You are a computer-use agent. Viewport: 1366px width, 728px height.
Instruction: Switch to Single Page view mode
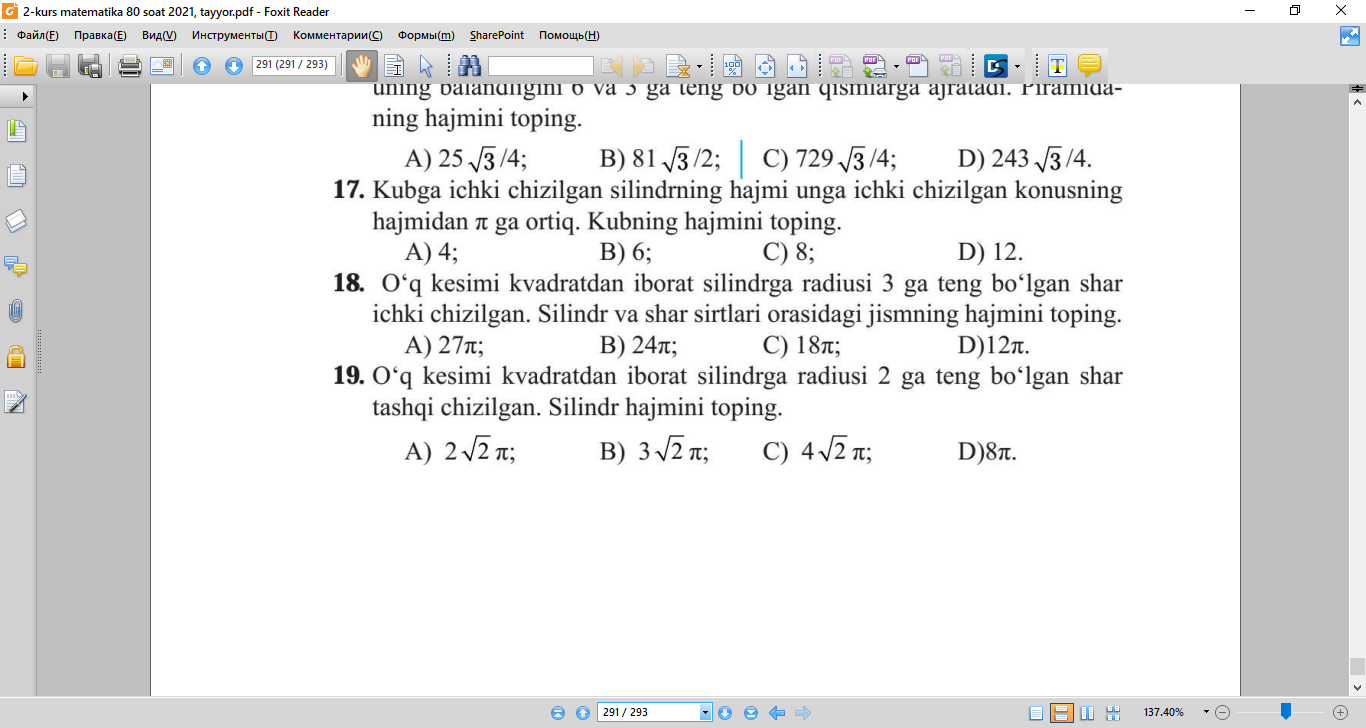click(x=1036, y=712)
